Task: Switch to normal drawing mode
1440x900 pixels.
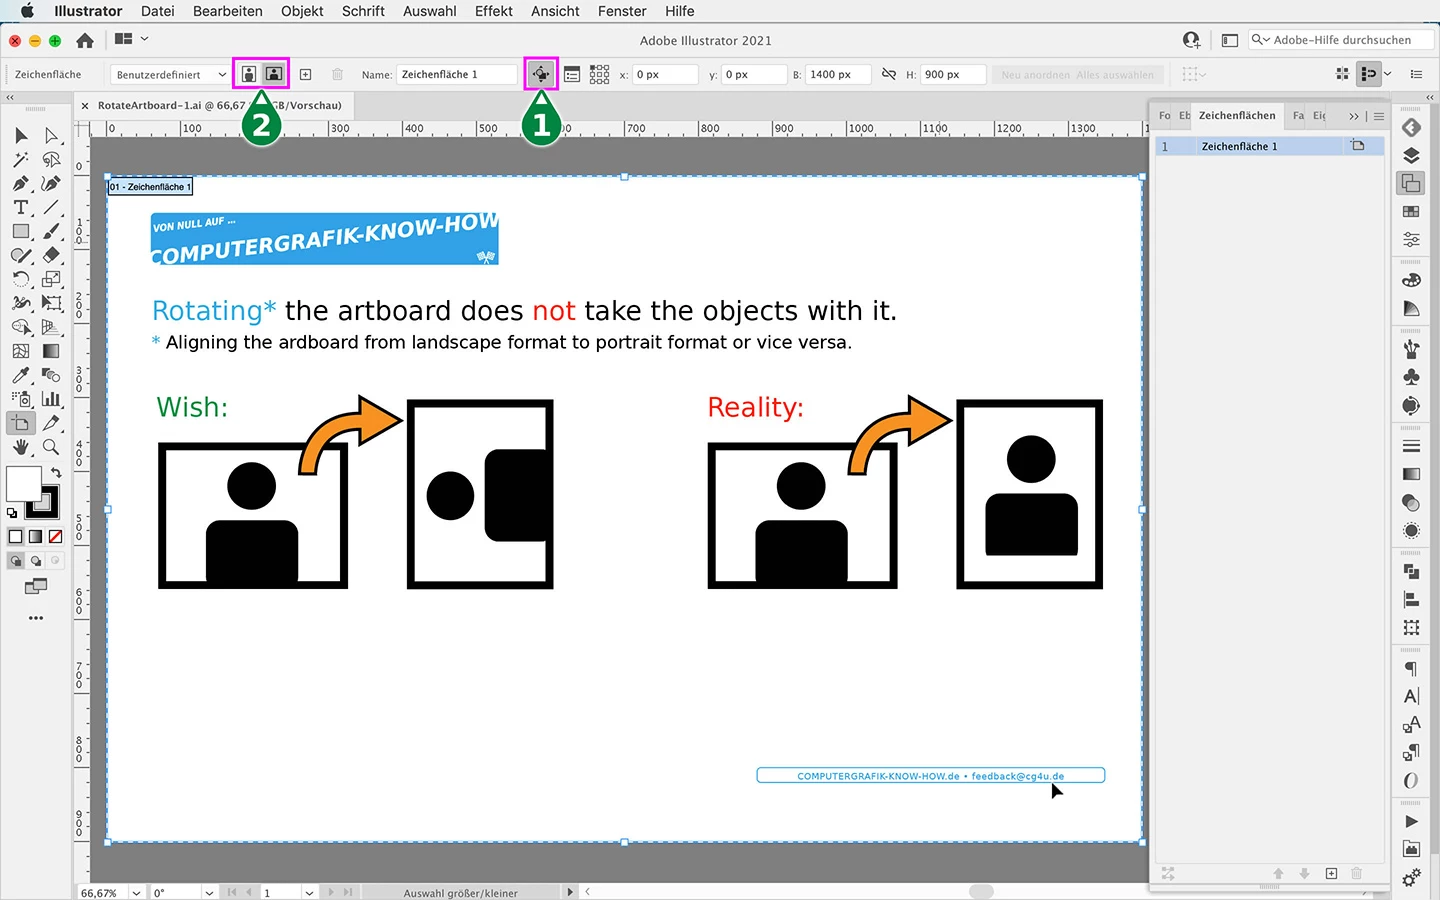Action: point(15,561)
